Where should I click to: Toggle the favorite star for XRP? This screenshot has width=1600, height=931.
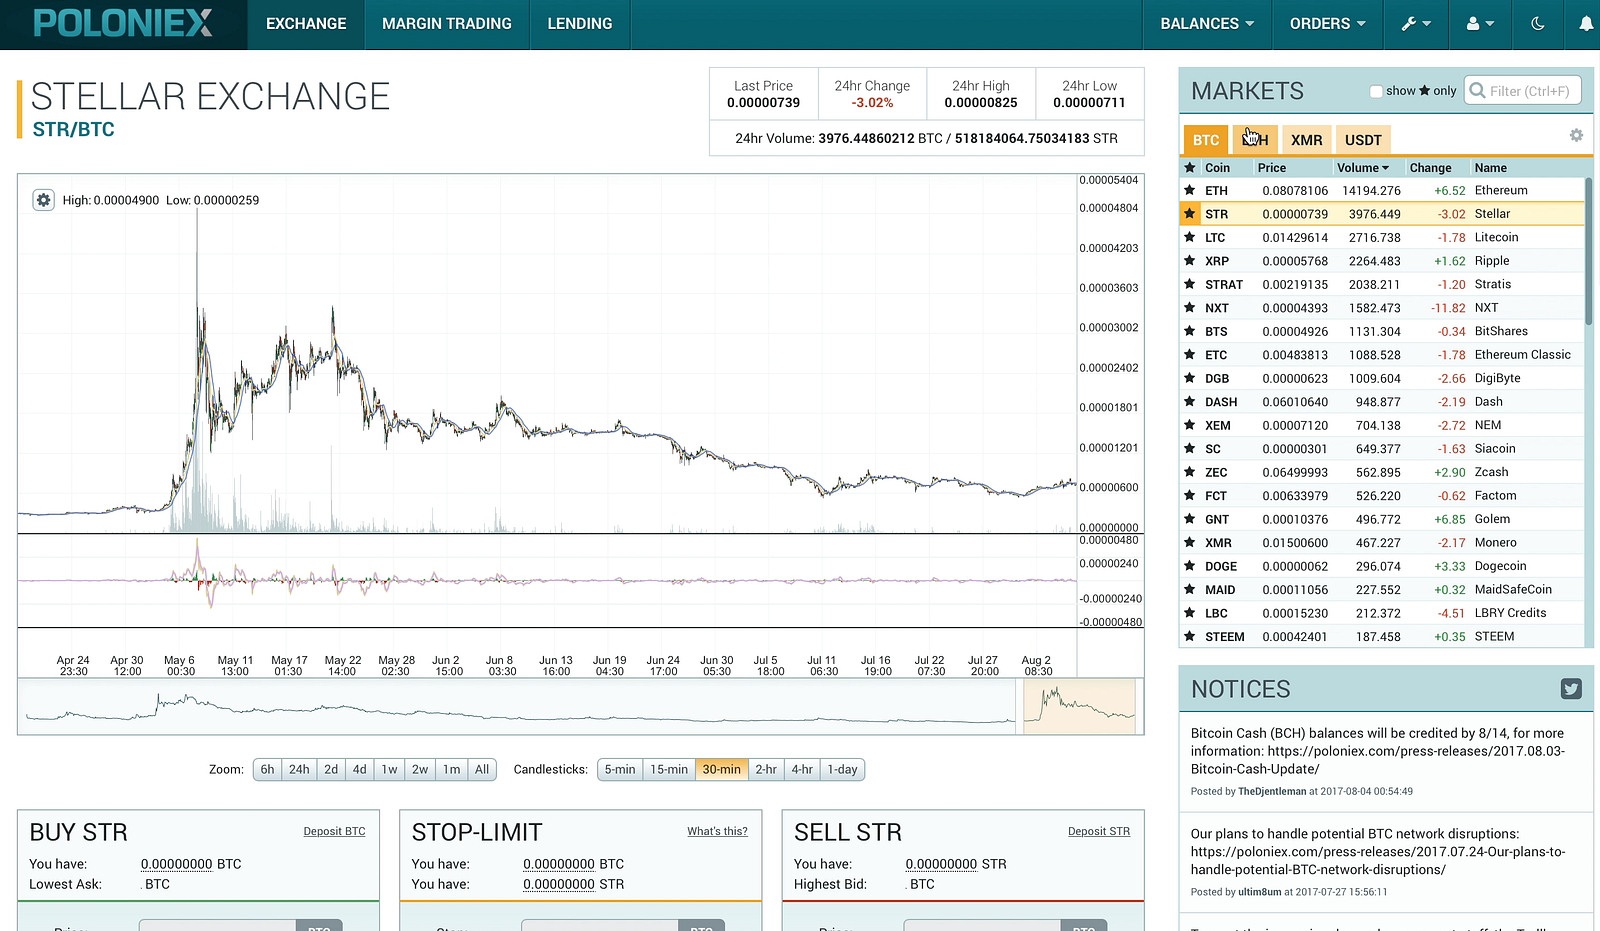tap(1190, 261)
